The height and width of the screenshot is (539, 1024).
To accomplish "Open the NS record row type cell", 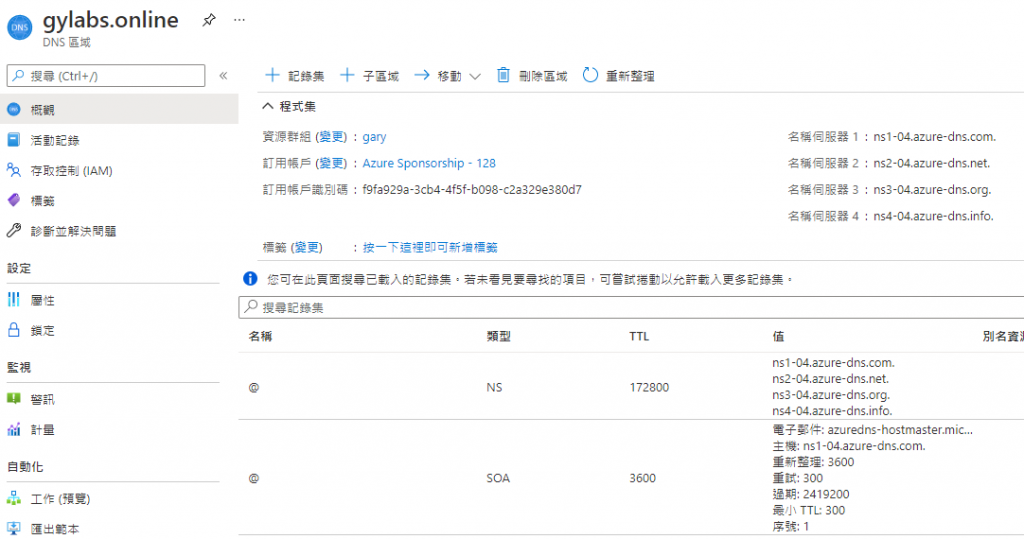I will pos(494,387).
